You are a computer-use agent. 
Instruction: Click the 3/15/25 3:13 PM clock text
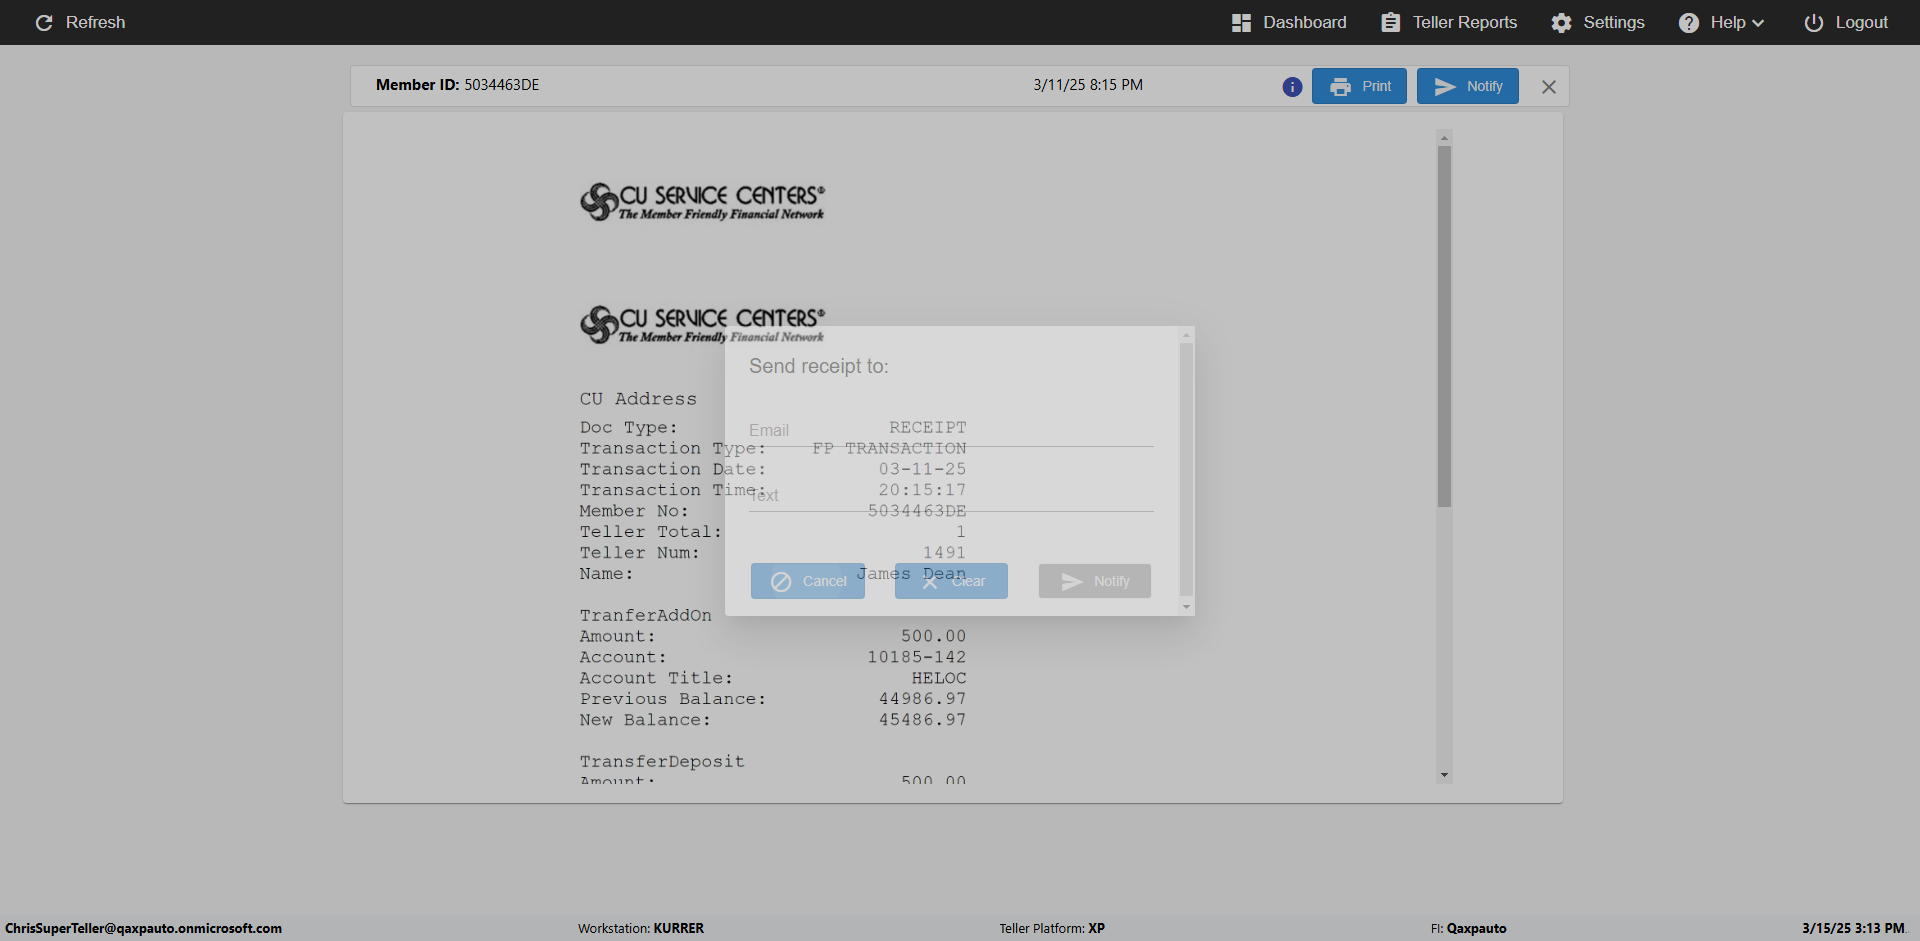pyautogui.click(x=1853, y=928)
